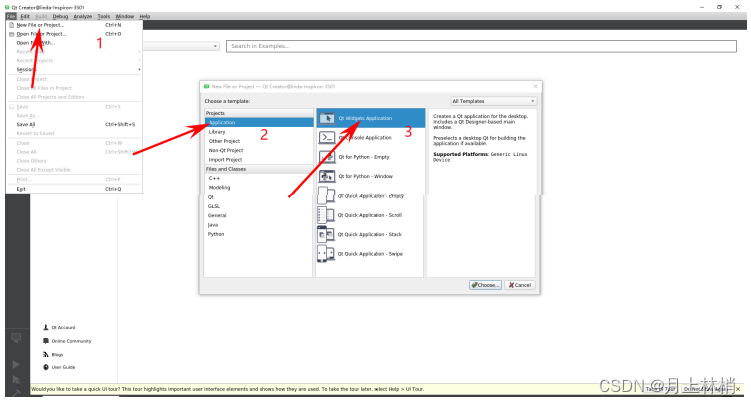Select Java under Files and Classes
The width and height of the screenshot is (751, 404).
(259, 225)
